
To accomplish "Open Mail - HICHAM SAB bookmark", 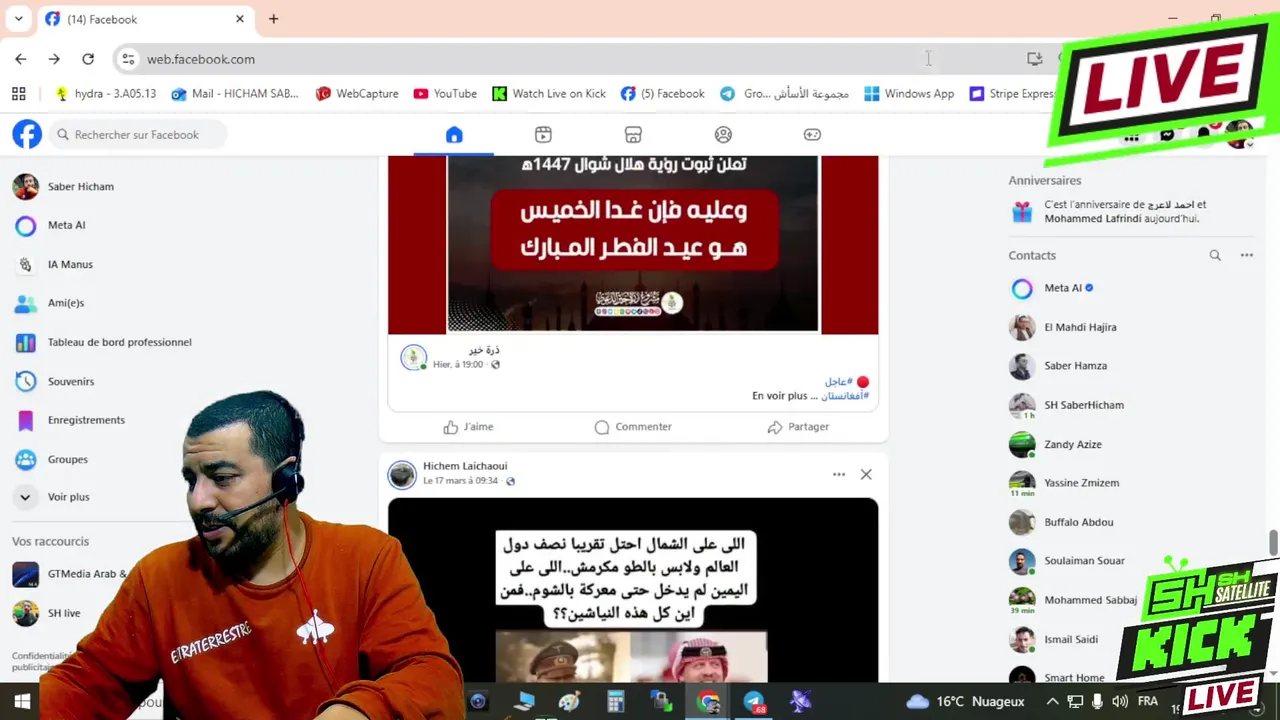I will click(235, 93).
